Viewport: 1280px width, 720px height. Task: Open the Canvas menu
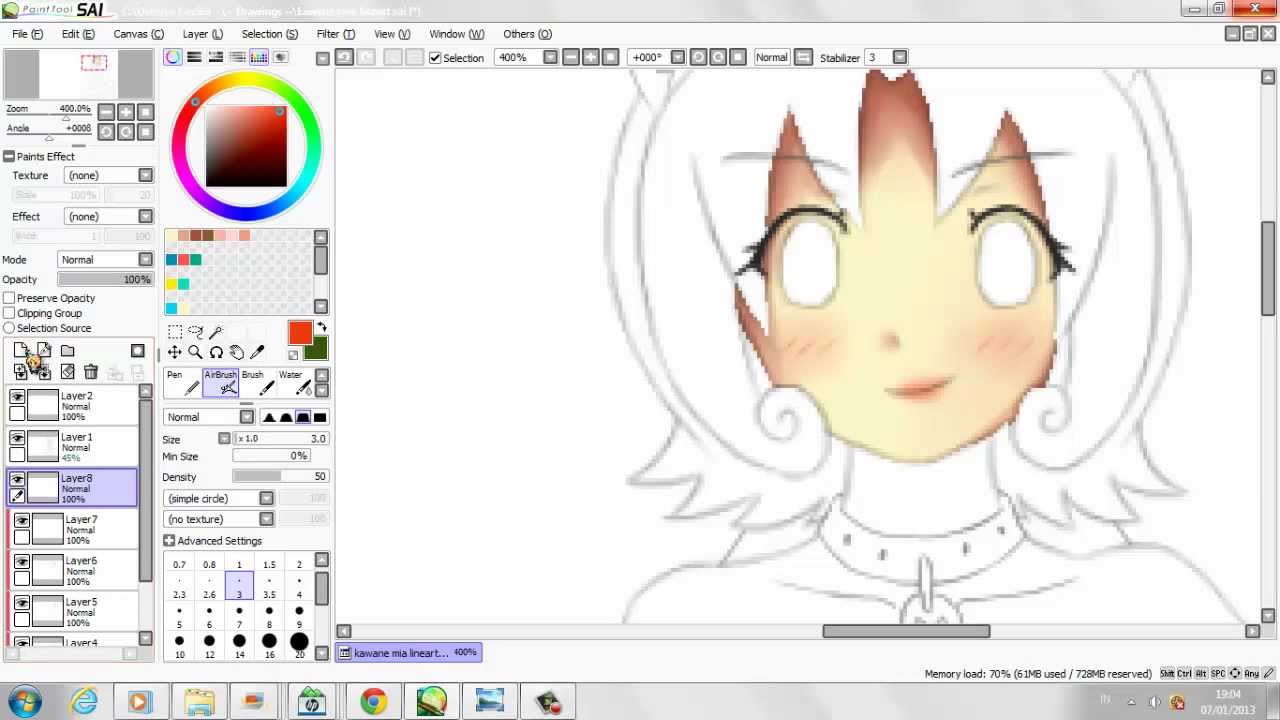tap(139, 34)
